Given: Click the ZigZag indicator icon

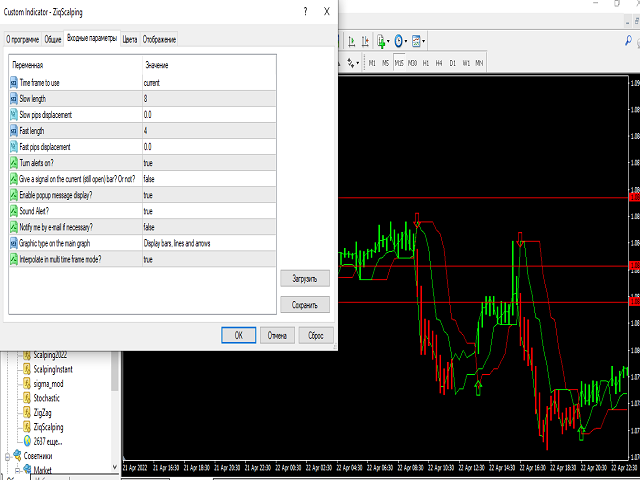Looking at the screenshot, I should click(x=27, y=413).
